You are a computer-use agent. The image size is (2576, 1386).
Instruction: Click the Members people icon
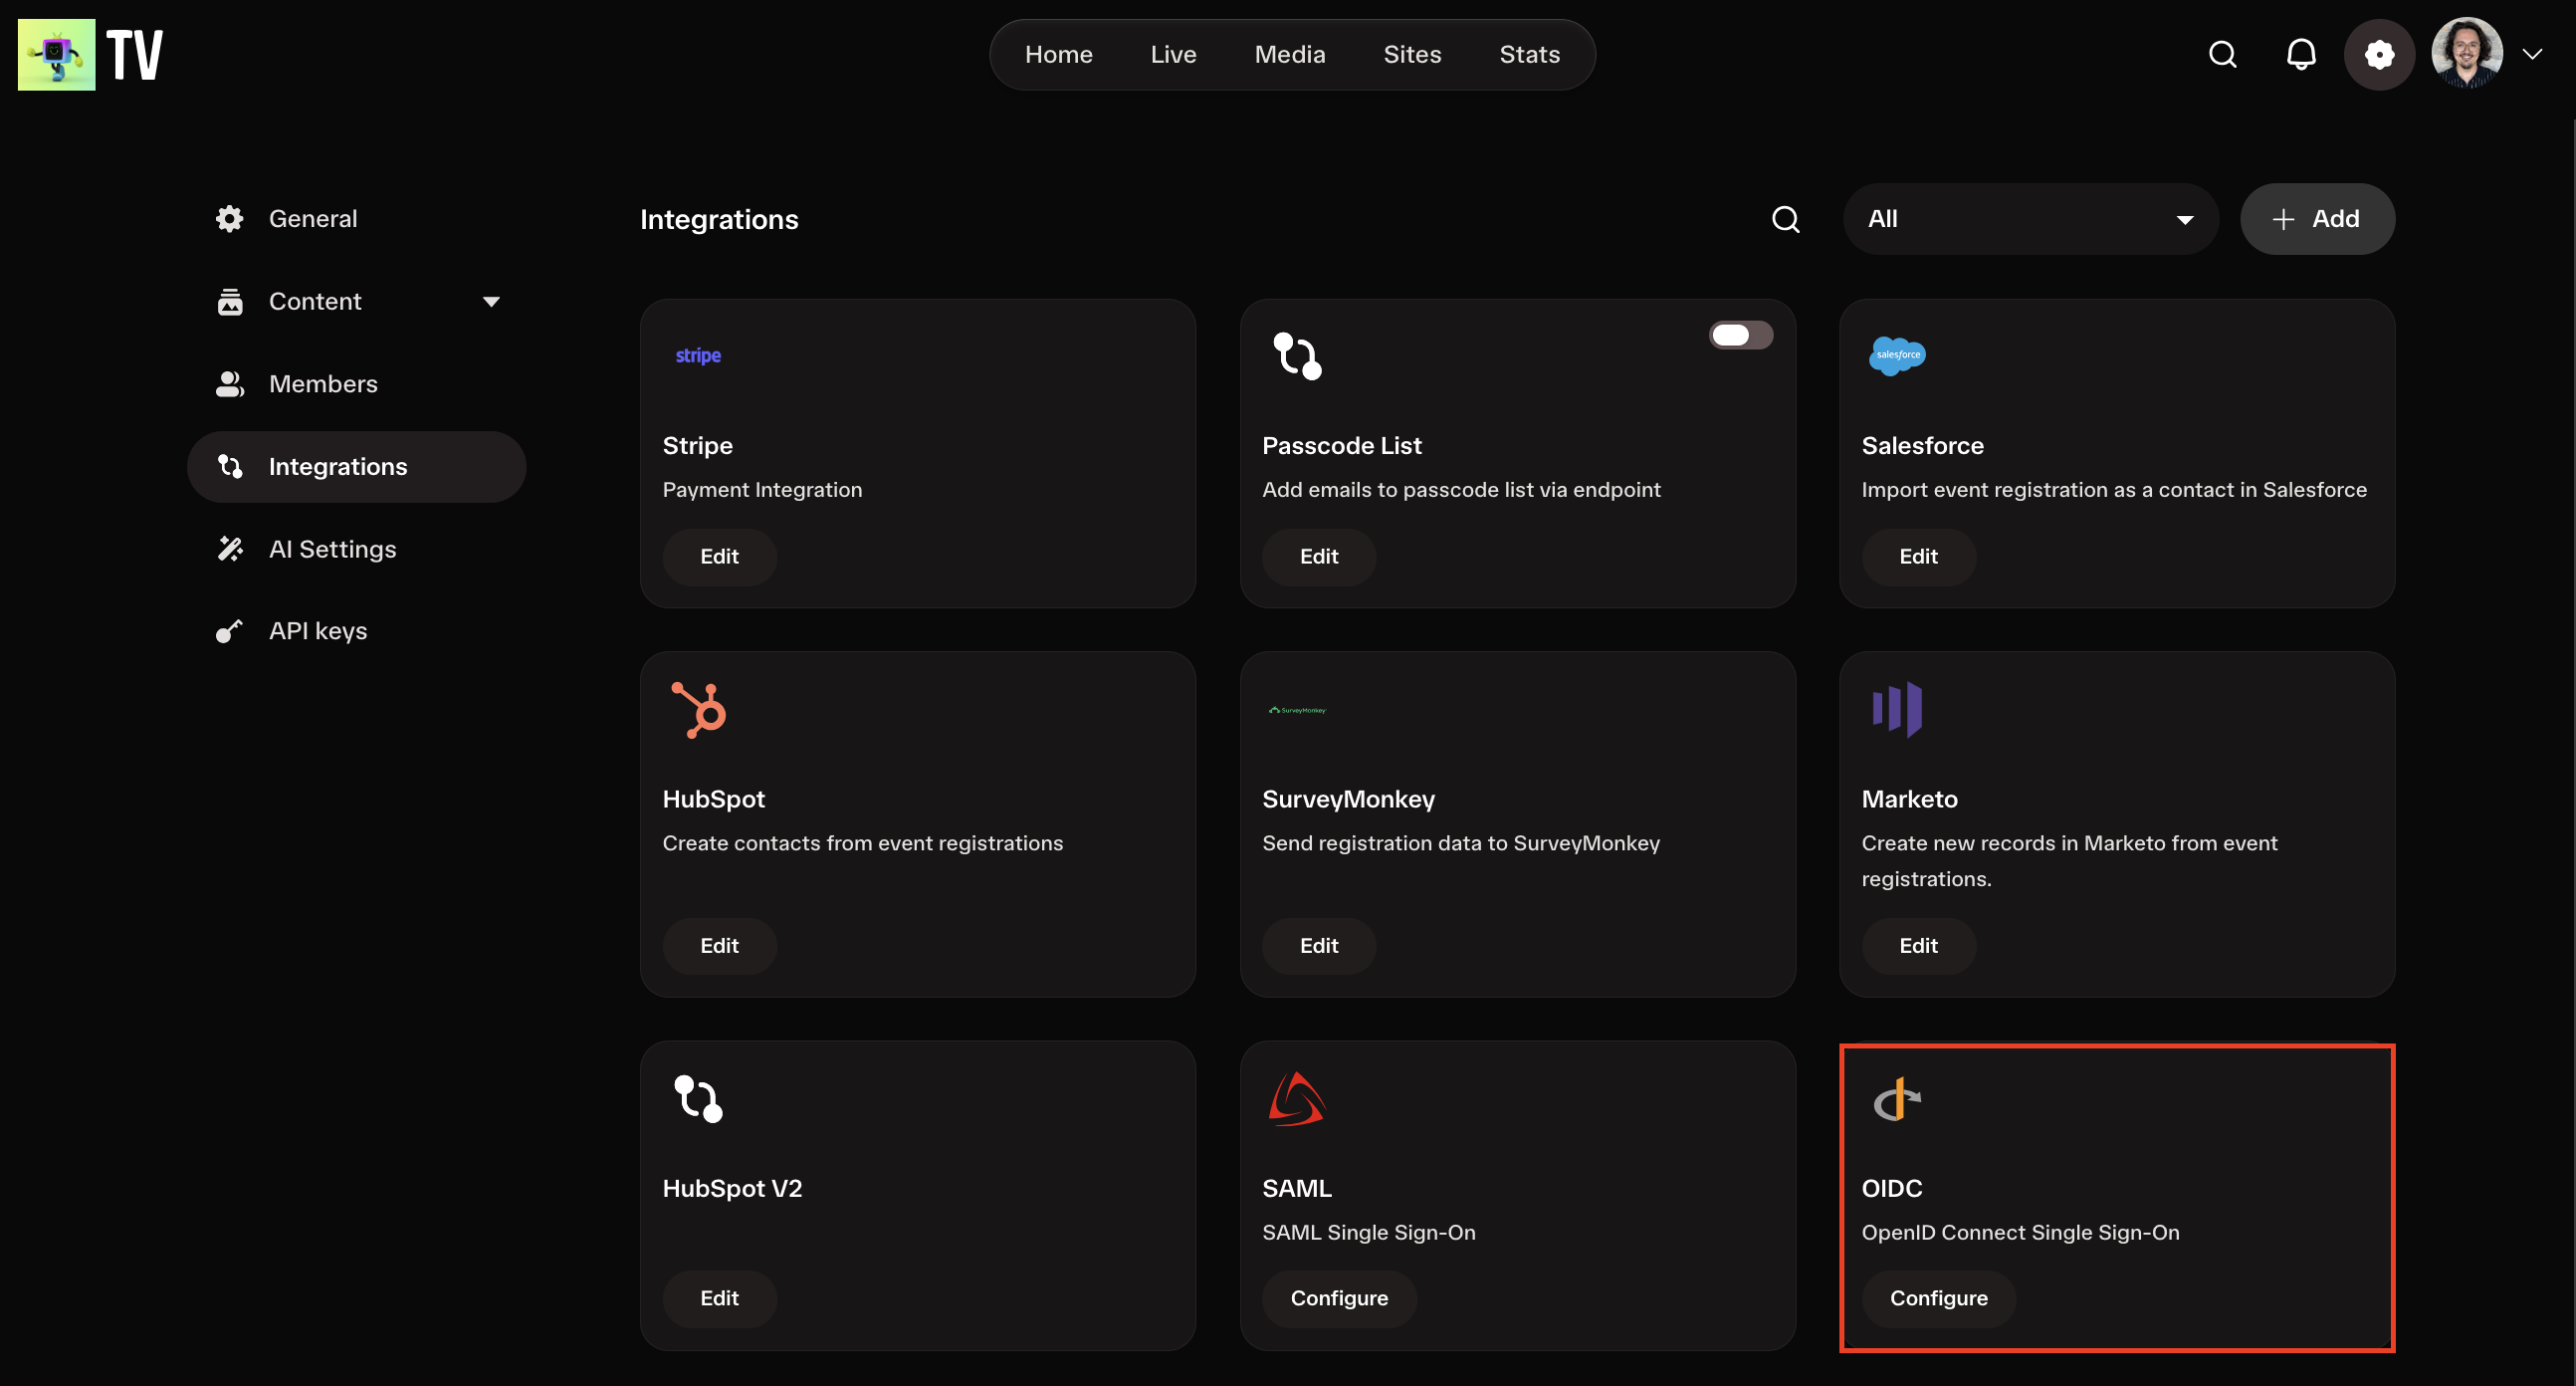tap(230, 384)
